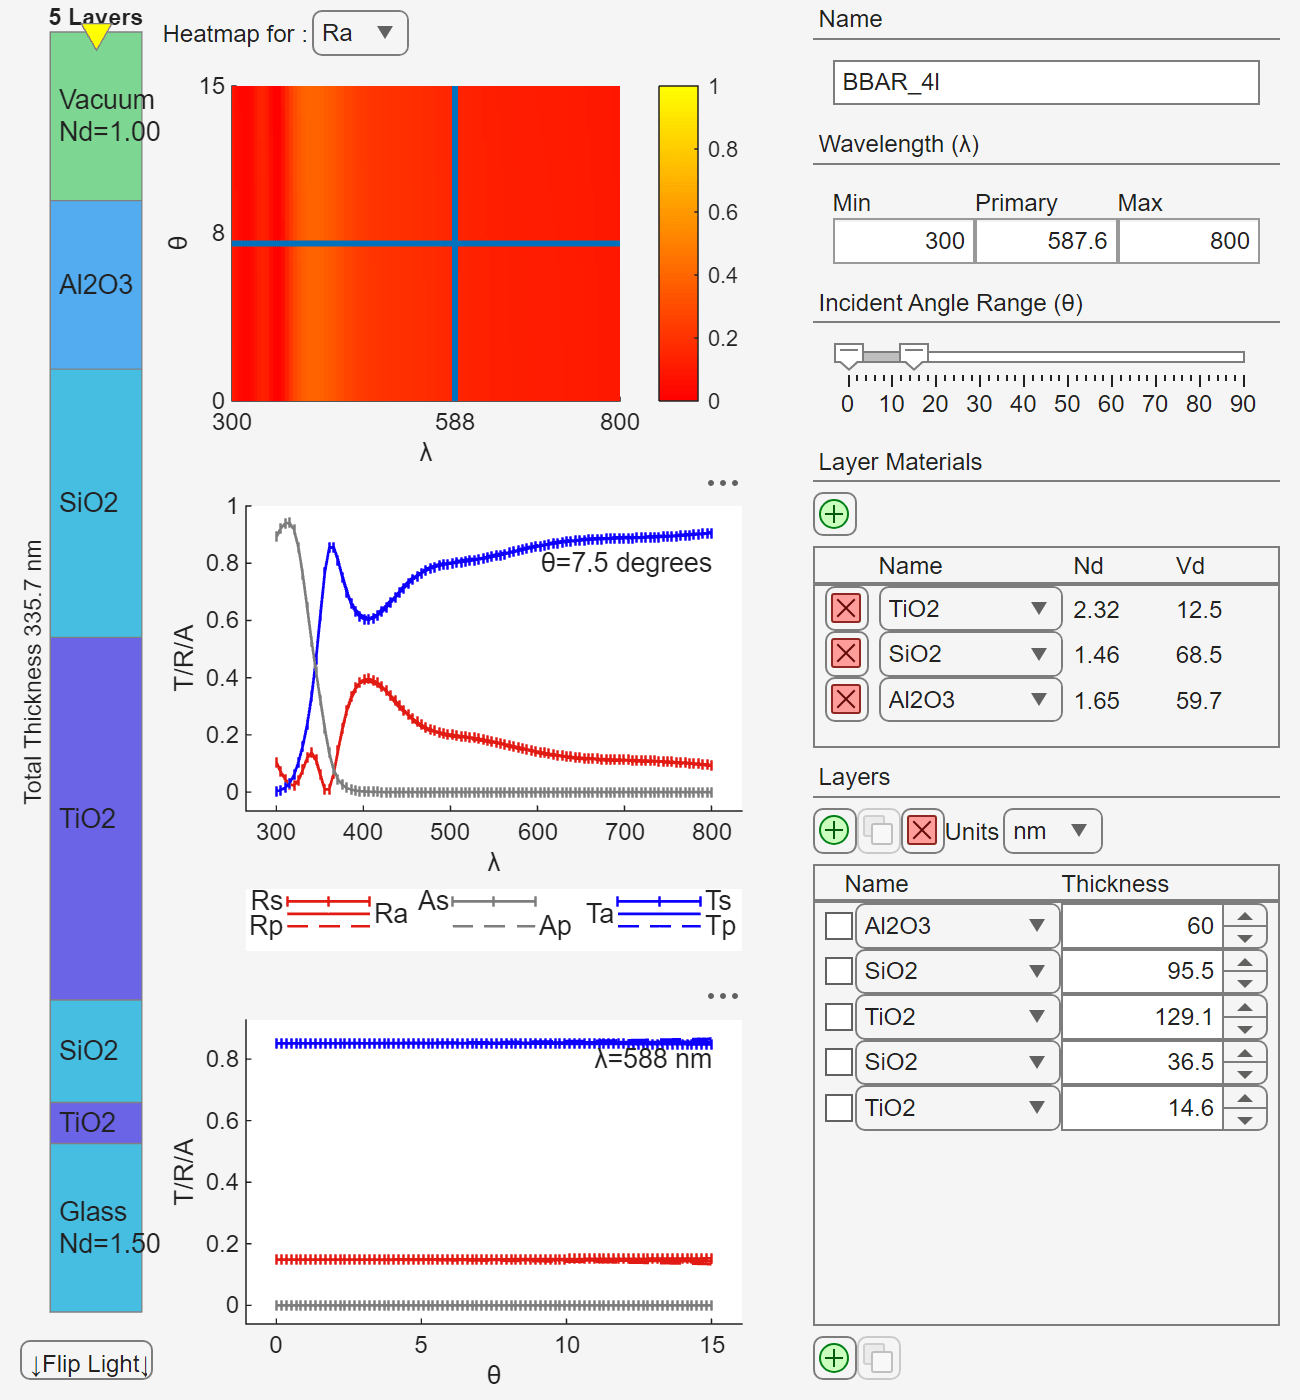Check the Al2O3 layer checkbox

tap(838, 926)
